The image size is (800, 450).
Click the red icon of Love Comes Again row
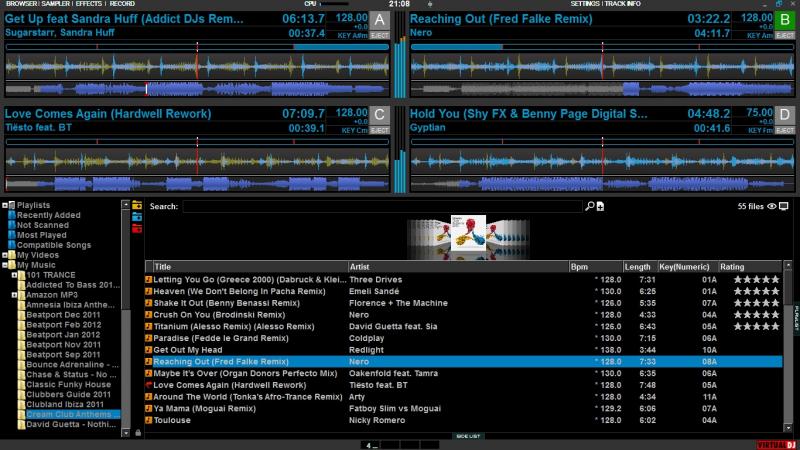click(x=148, y=385)
